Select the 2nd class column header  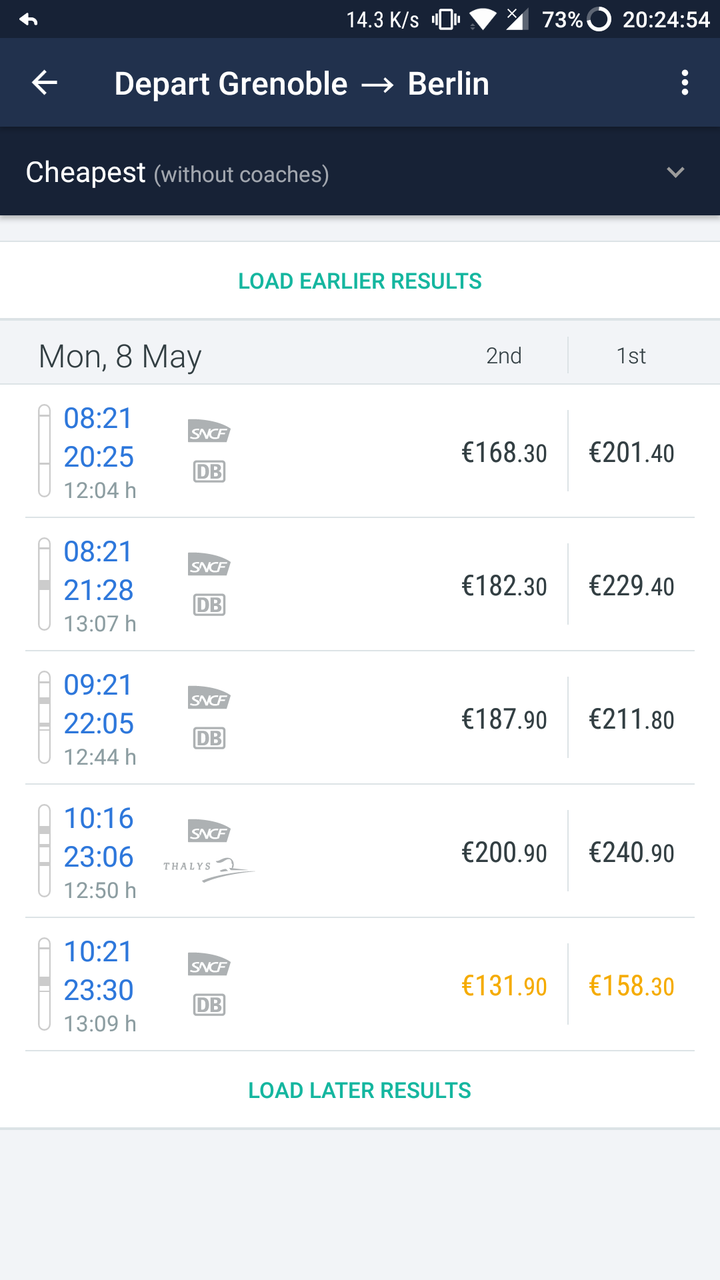coord(504,355)
